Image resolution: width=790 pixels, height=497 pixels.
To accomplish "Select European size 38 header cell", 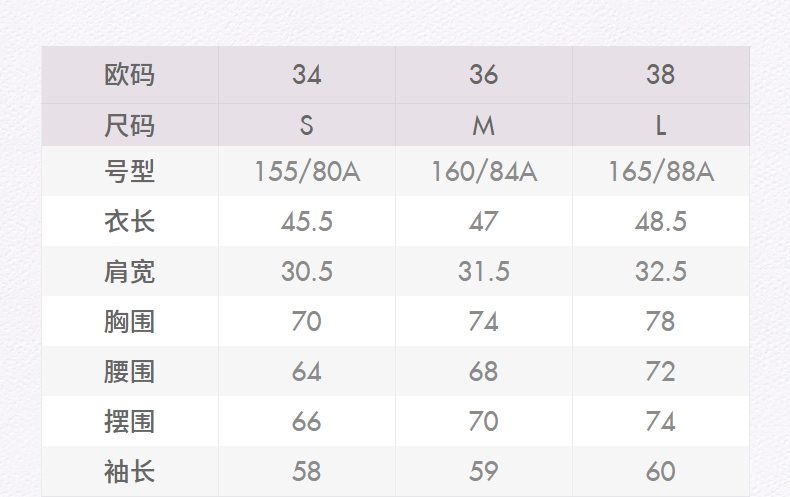I will (x=661, y=75).
